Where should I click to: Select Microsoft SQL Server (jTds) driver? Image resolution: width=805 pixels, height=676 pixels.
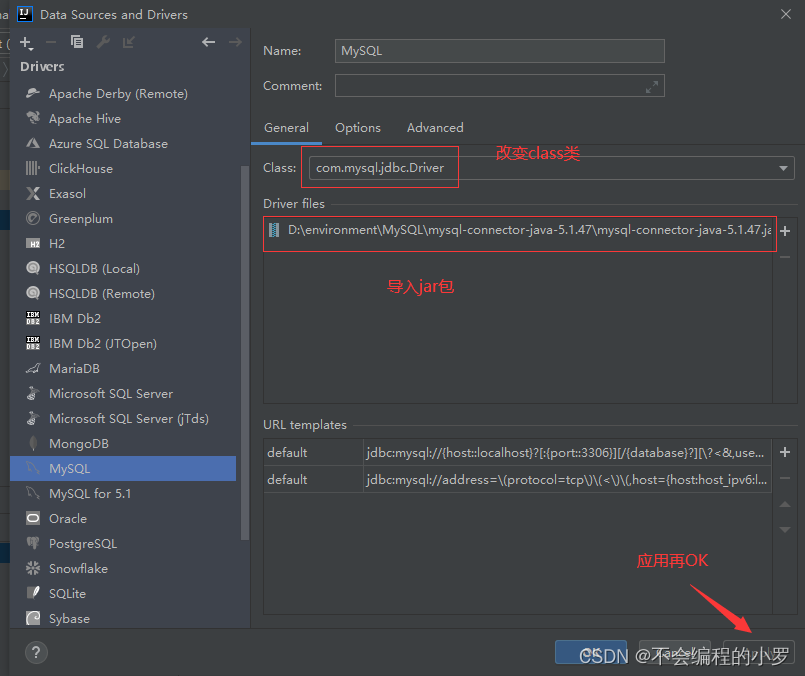[123, 418]
